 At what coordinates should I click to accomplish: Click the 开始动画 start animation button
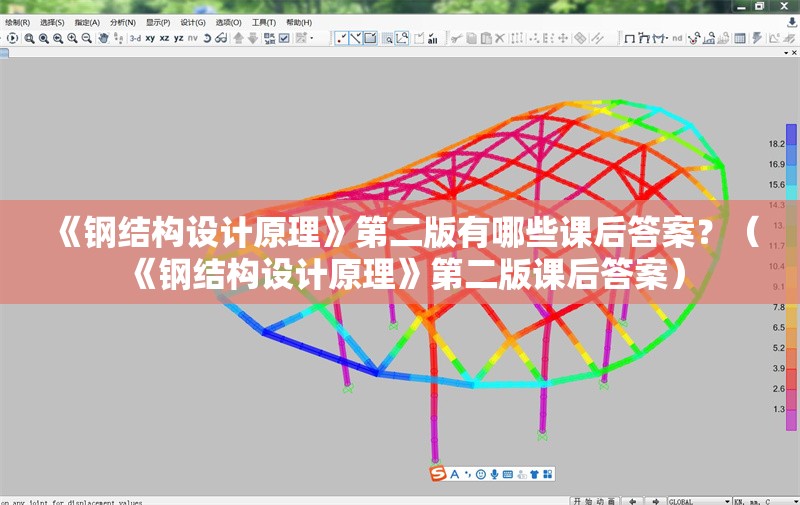coord(594,501)
